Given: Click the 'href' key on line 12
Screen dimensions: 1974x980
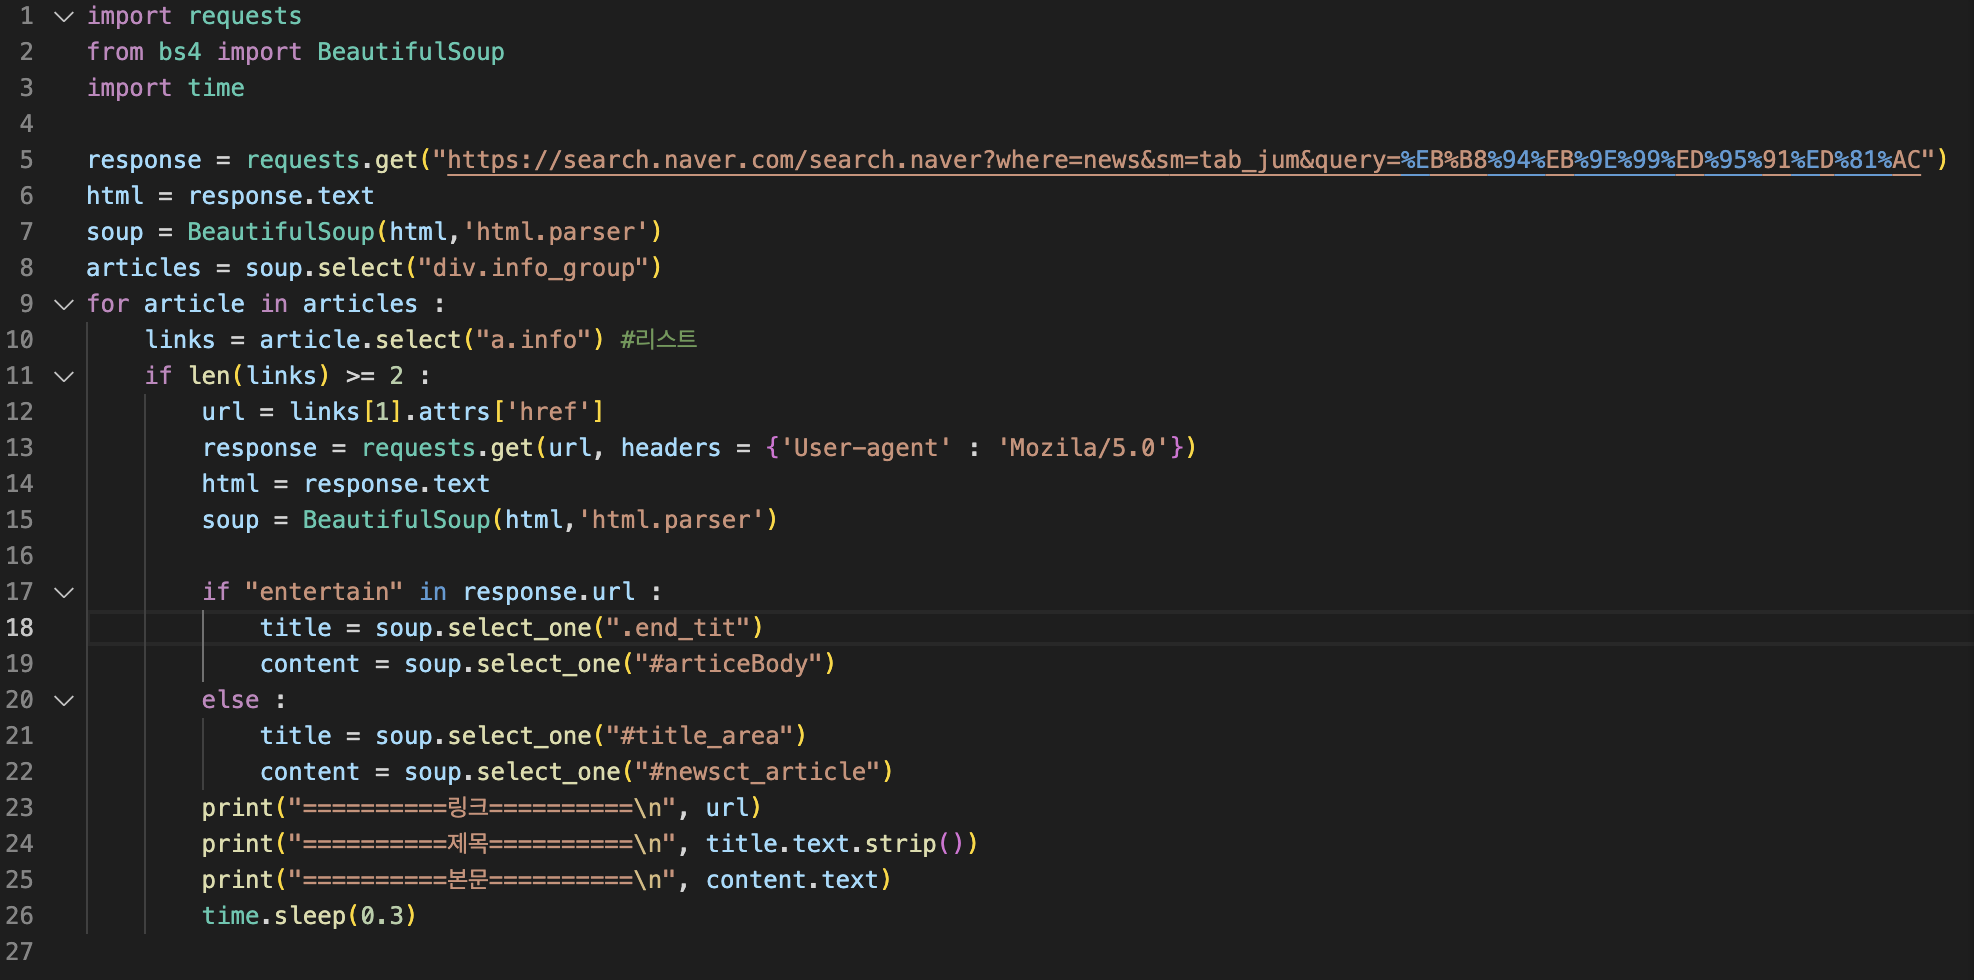Looking at the screenshot, I should pos(549,412).
